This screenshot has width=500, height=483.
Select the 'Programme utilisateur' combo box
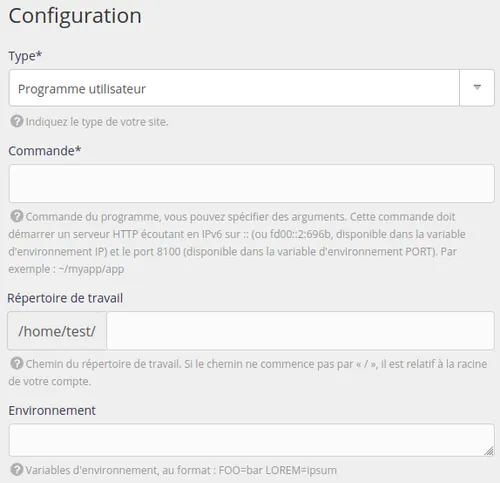(x=251, y=88)
